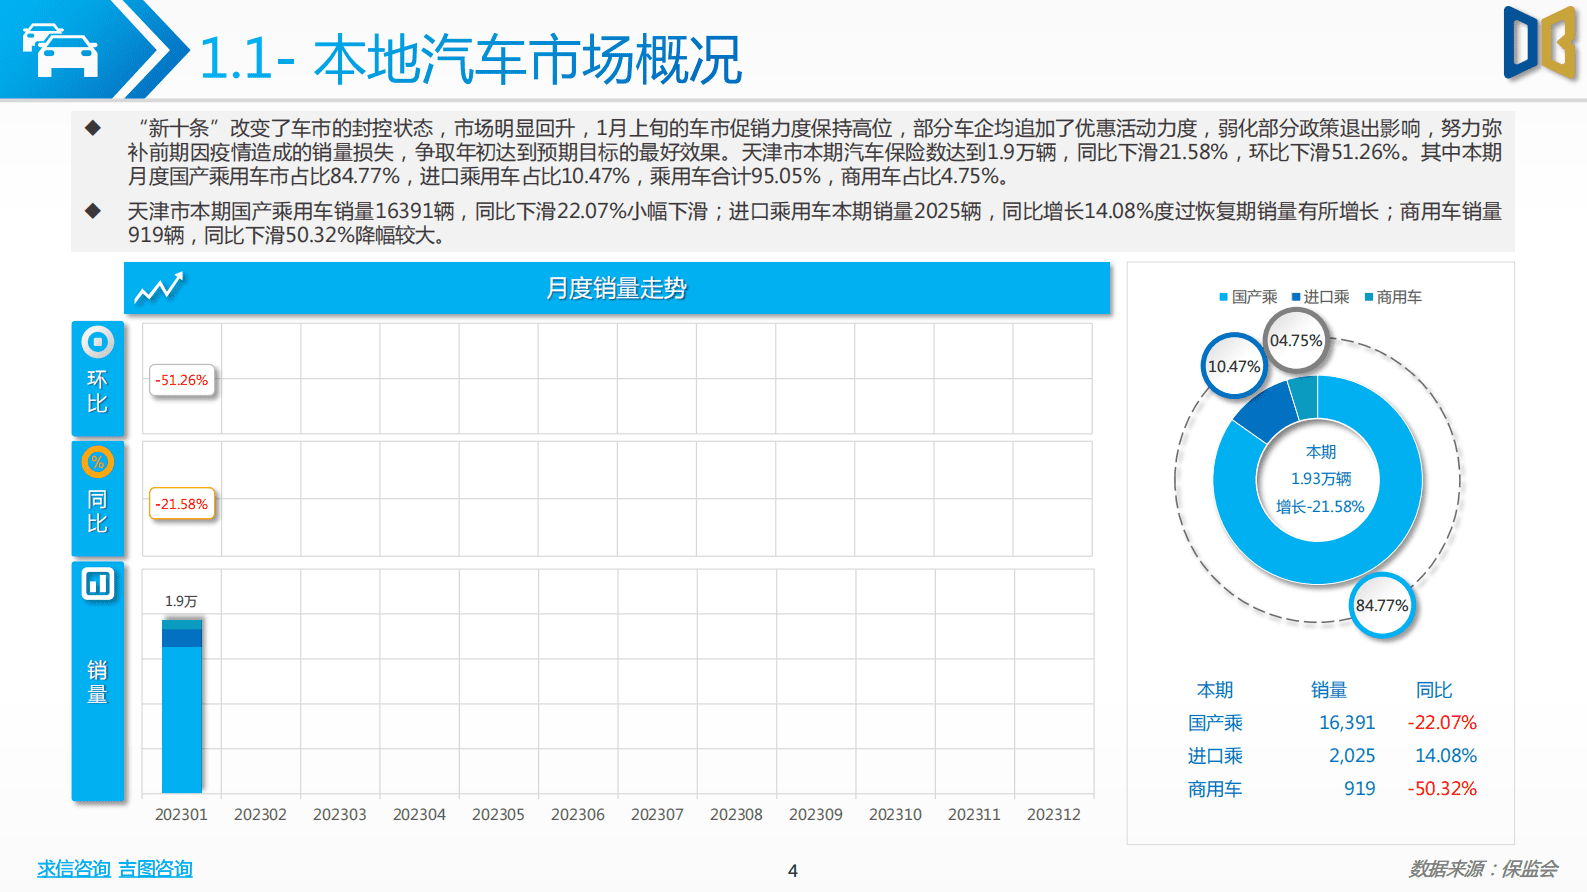Click the 国产乘 table row label
1587x892 pixels.
click(x=1215, y=723)
